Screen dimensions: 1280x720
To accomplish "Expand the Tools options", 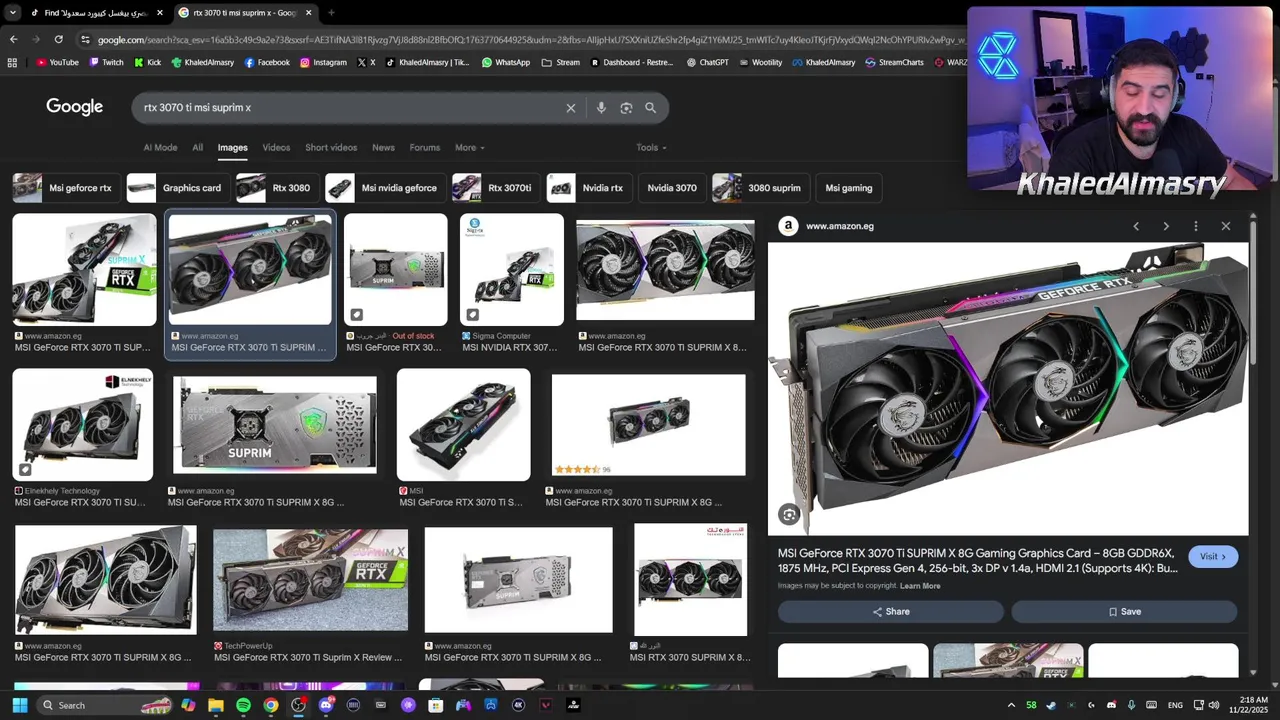I will [x=651, y=147].
